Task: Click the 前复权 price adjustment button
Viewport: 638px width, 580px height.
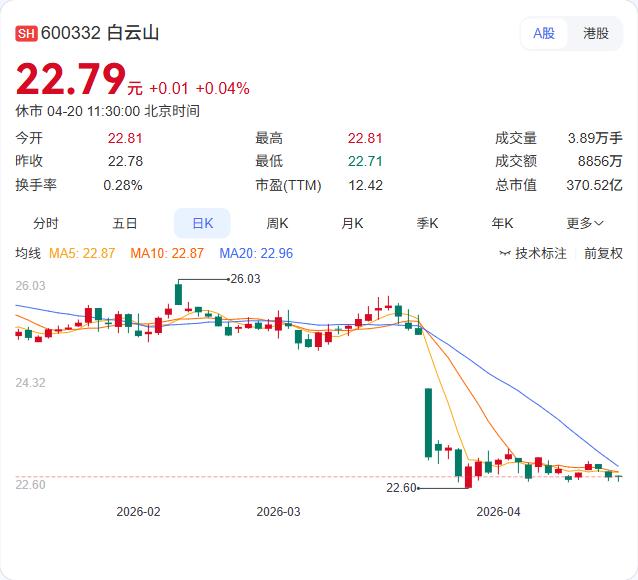Action: [x=603, y=253]
